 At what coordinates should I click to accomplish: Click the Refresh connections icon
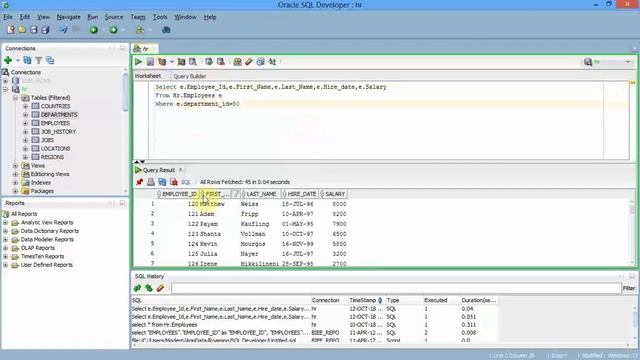pyautogui.click(x=27, y=60)
